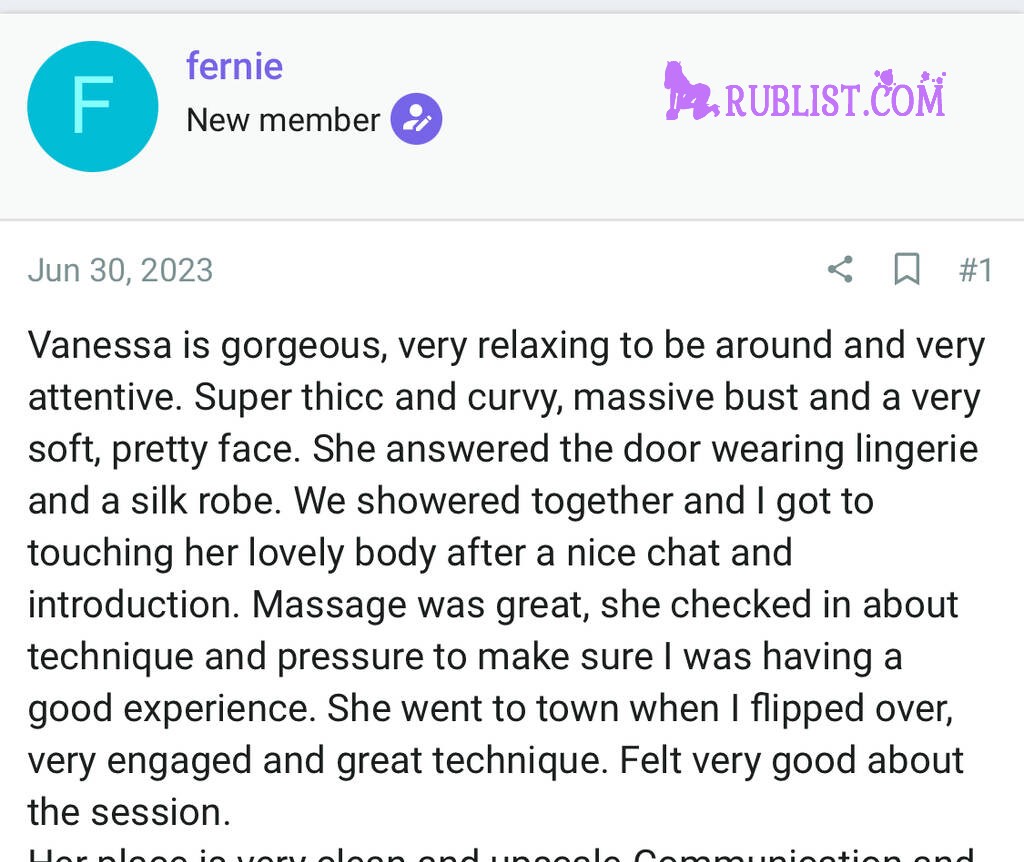Click the line starting 'touching her lovely body'
This screenshot has height=862, width=1024.
(x=410, y=554)
